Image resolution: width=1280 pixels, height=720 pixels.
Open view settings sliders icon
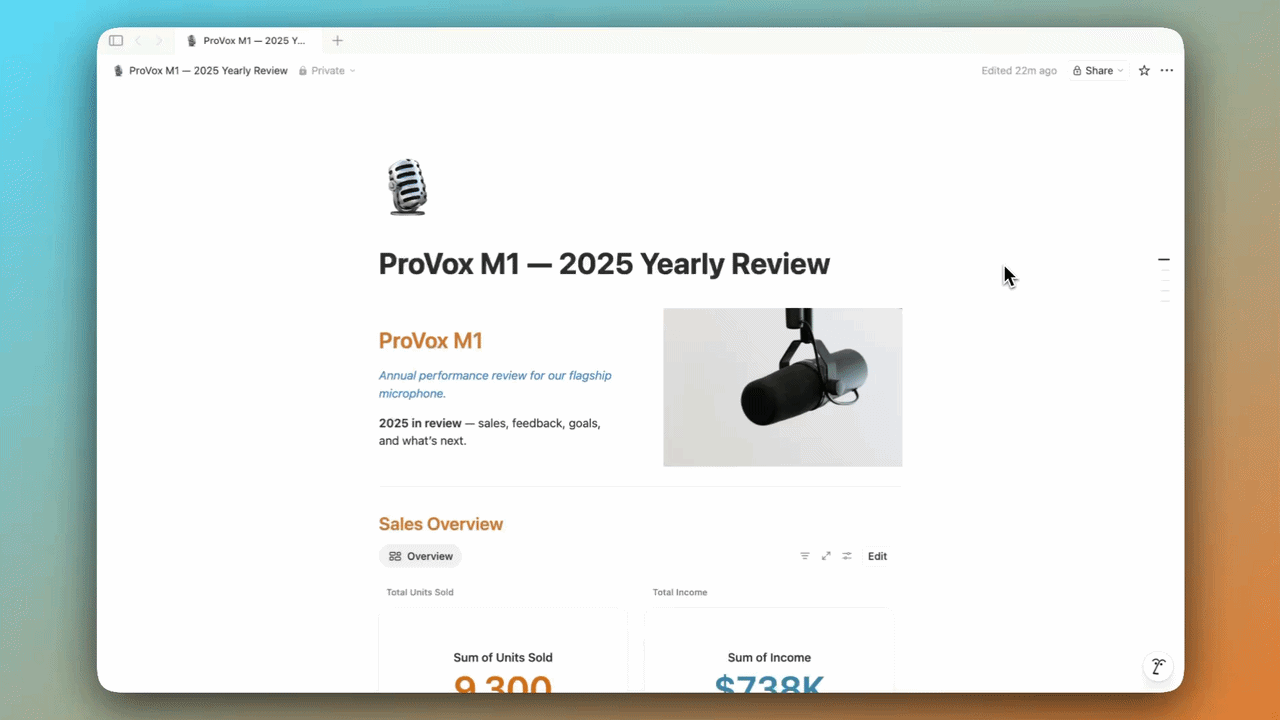pyautogui.click(x=847, y=556)
